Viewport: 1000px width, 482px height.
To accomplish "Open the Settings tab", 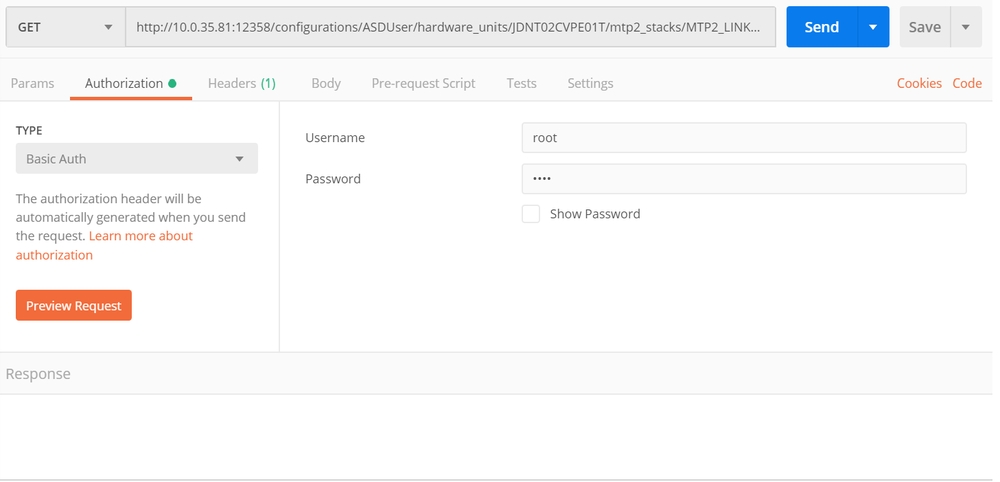I will pos(590,83).
